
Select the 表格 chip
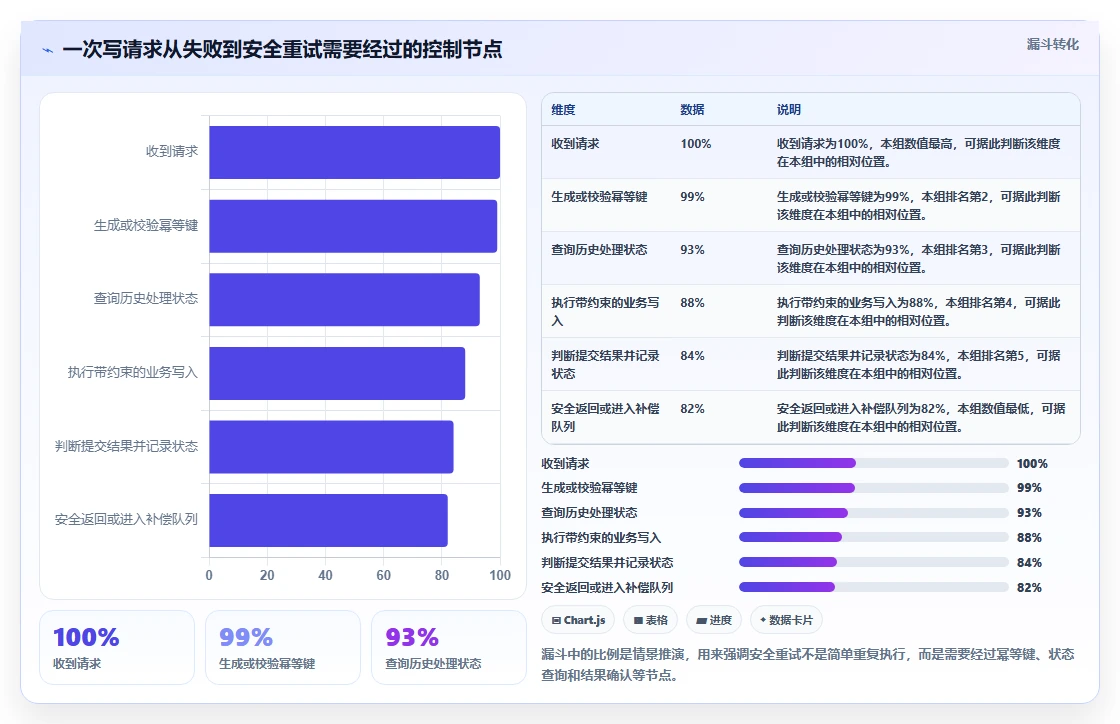[651, 620]
